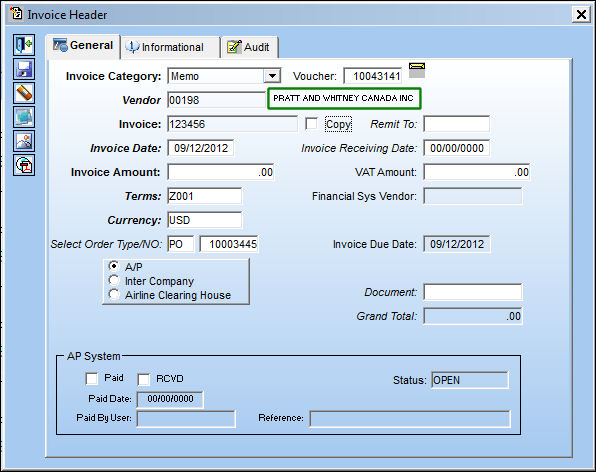Click the Paid By User field
This screenshot has width=596, height=472.
point(186,419)
